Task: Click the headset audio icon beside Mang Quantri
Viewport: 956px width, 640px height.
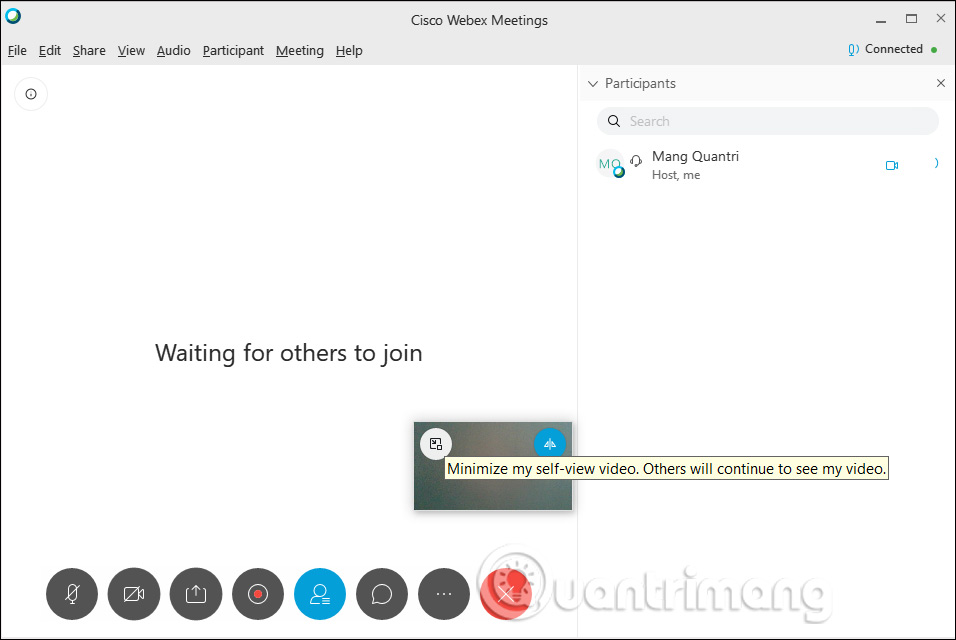Action: [x=636, y=161]
